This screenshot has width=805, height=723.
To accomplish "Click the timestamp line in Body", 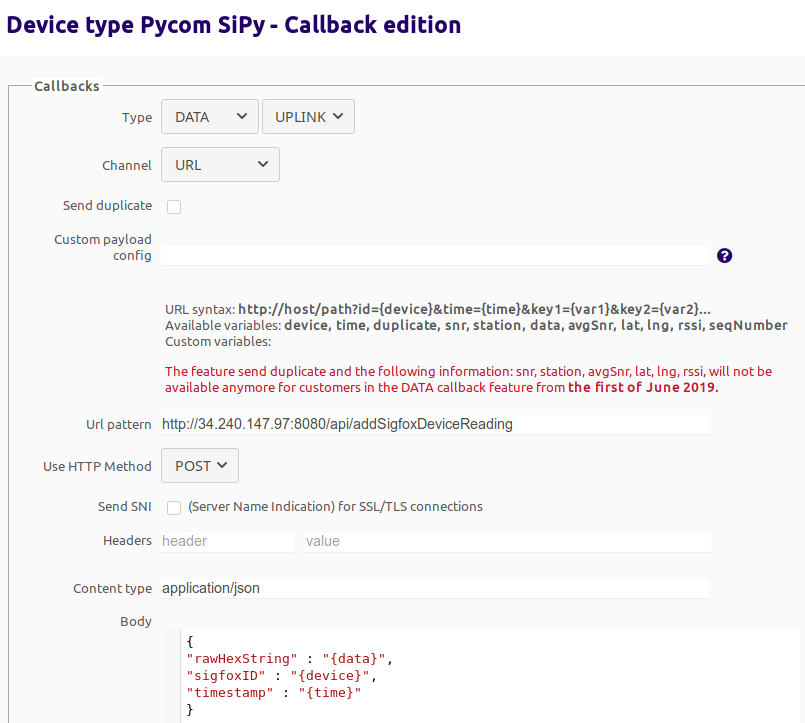I will (x=274, y=693).
